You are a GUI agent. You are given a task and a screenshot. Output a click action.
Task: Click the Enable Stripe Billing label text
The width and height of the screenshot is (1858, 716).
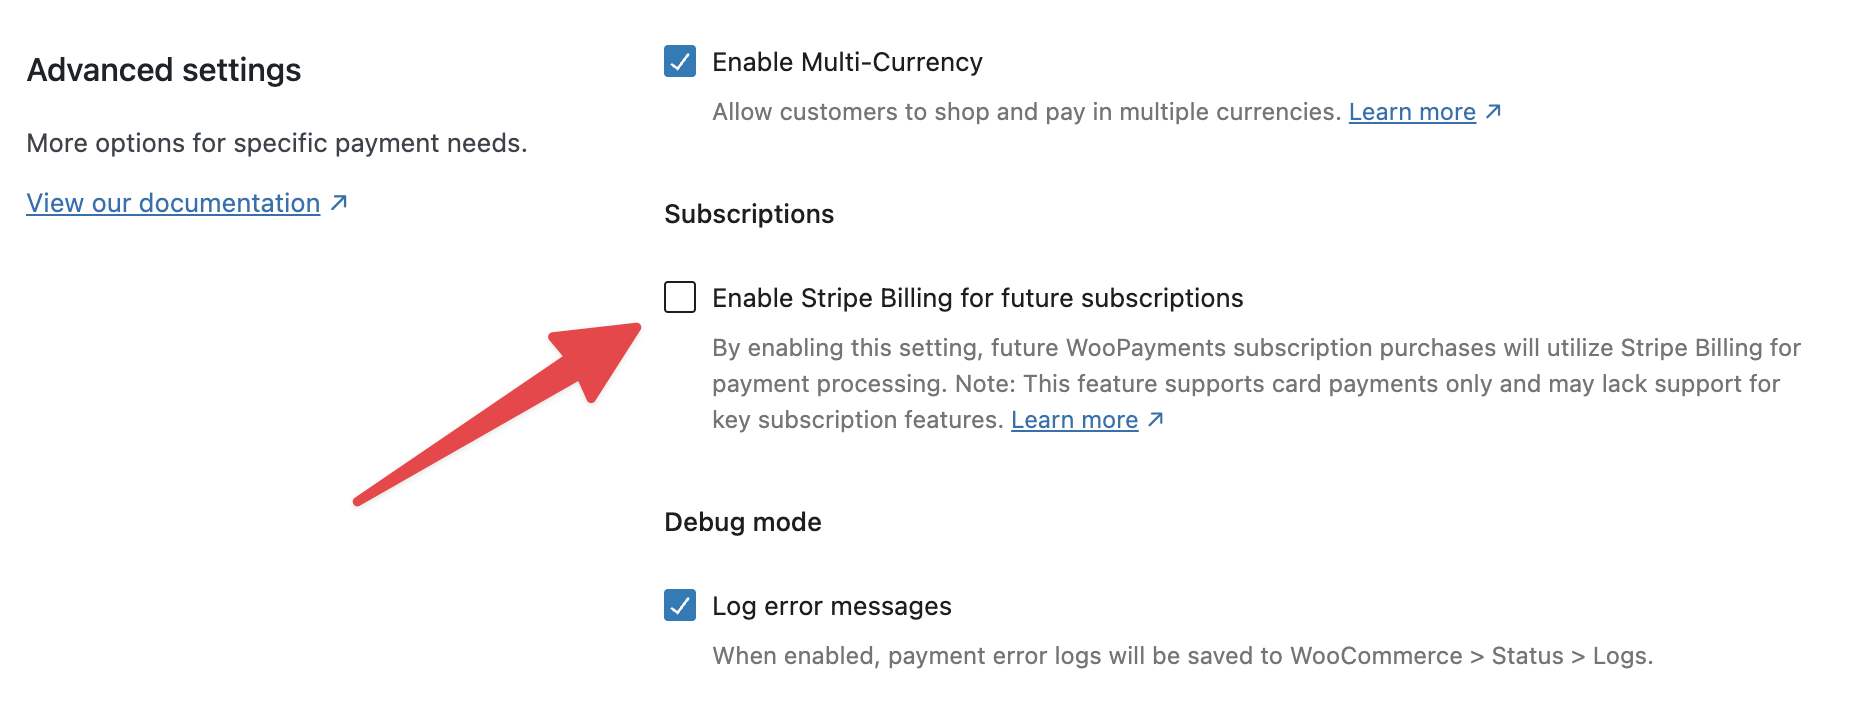pos(977,298)
